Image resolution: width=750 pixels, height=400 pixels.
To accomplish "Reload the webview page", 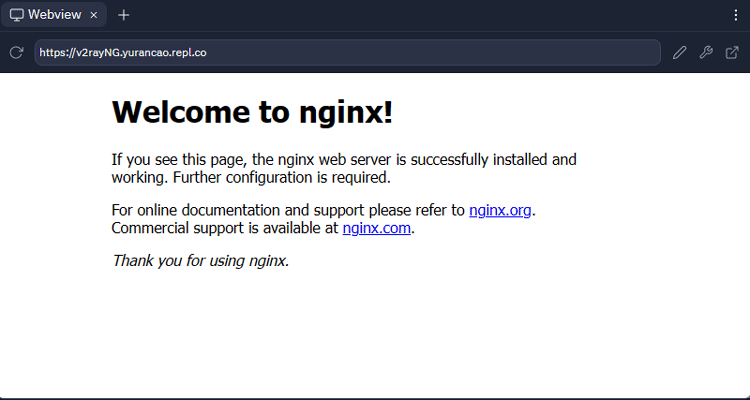I will point(16,53).
